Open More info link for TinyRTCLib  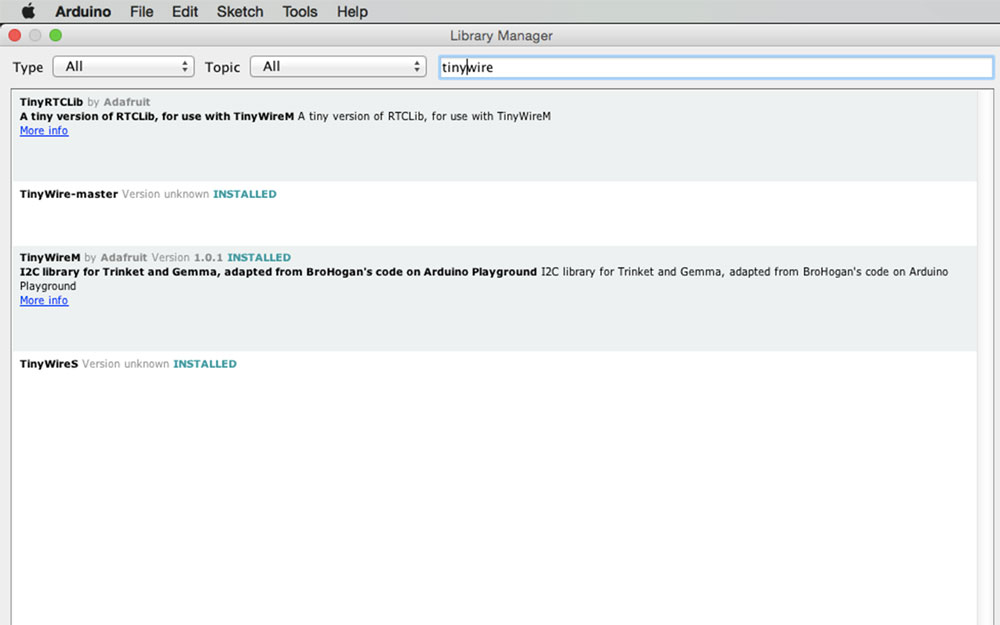pos(43,130)
